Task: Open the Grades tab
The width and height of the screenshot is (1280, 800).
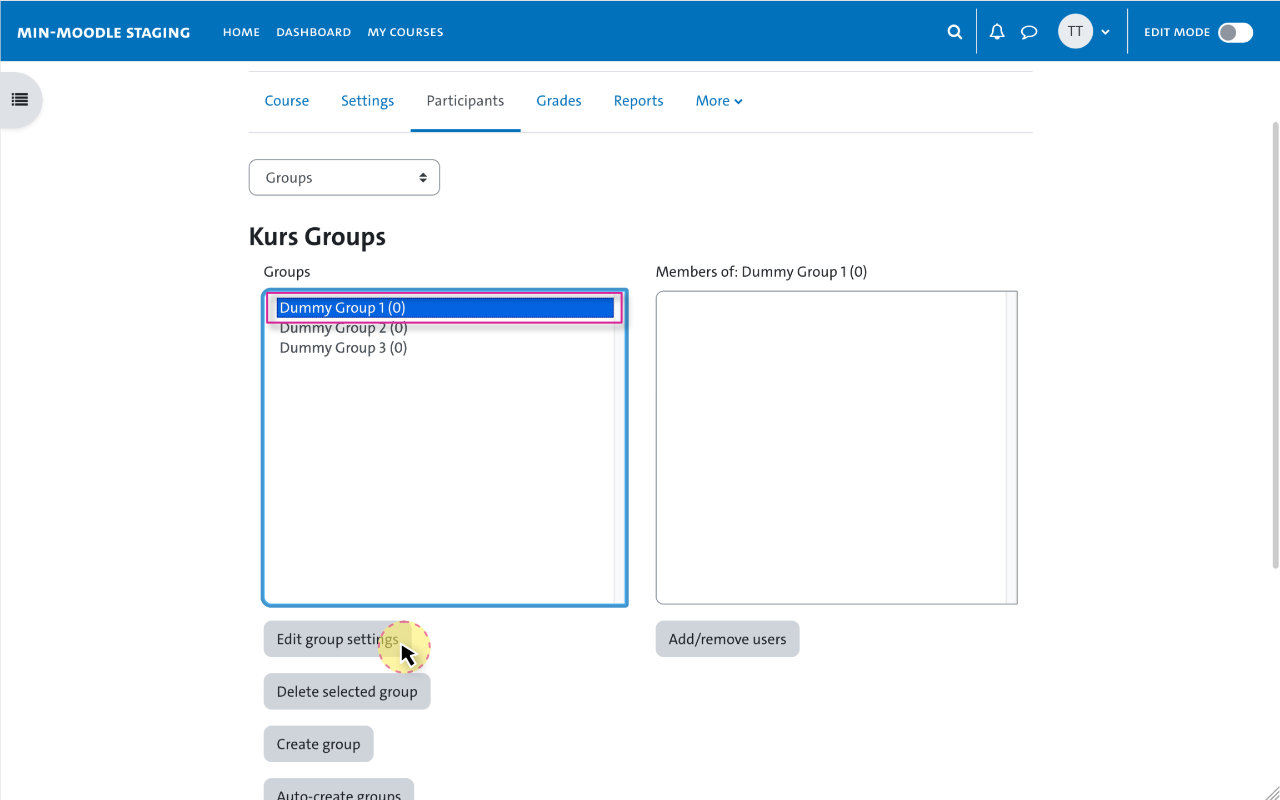Action: click(x=559, y=101)
